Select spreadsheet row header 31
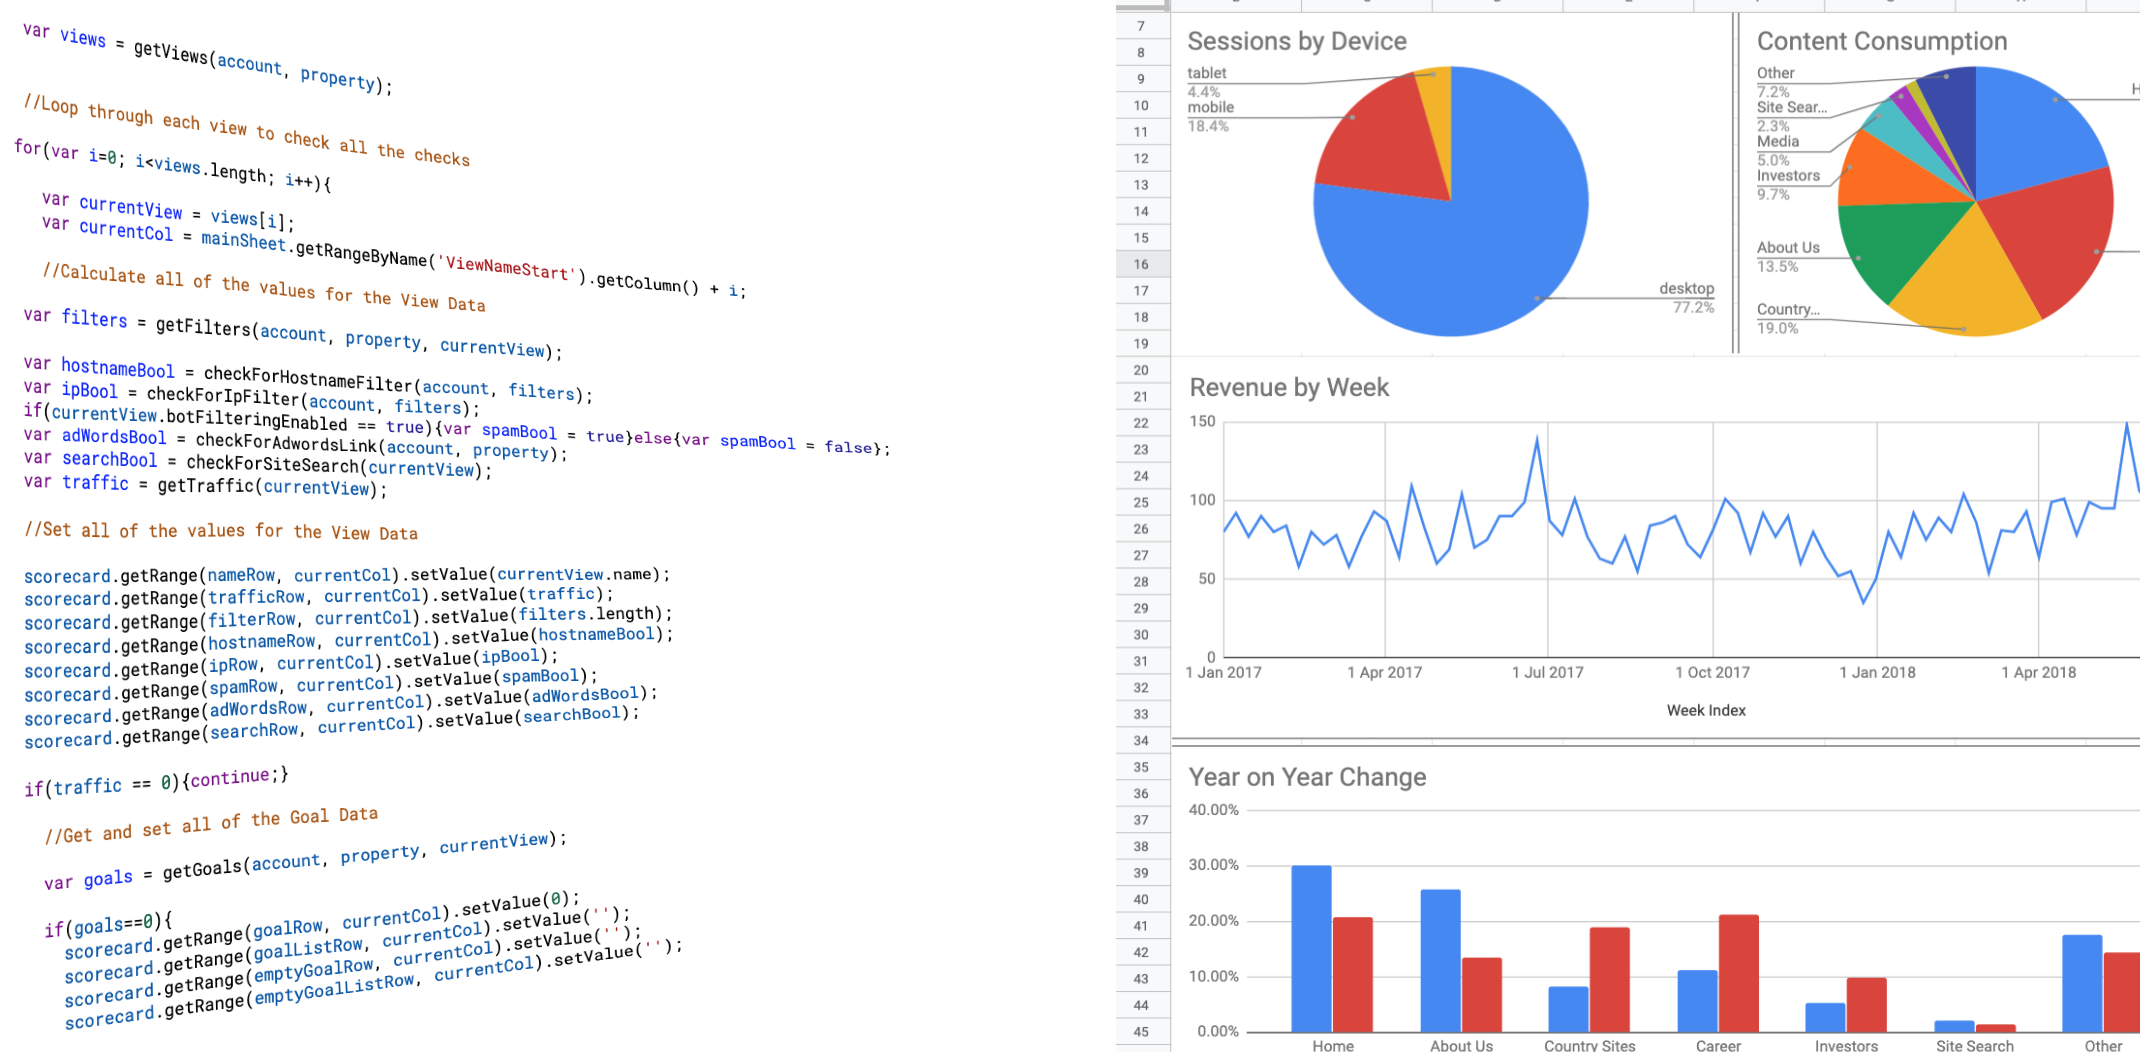 pos(1141,661)
